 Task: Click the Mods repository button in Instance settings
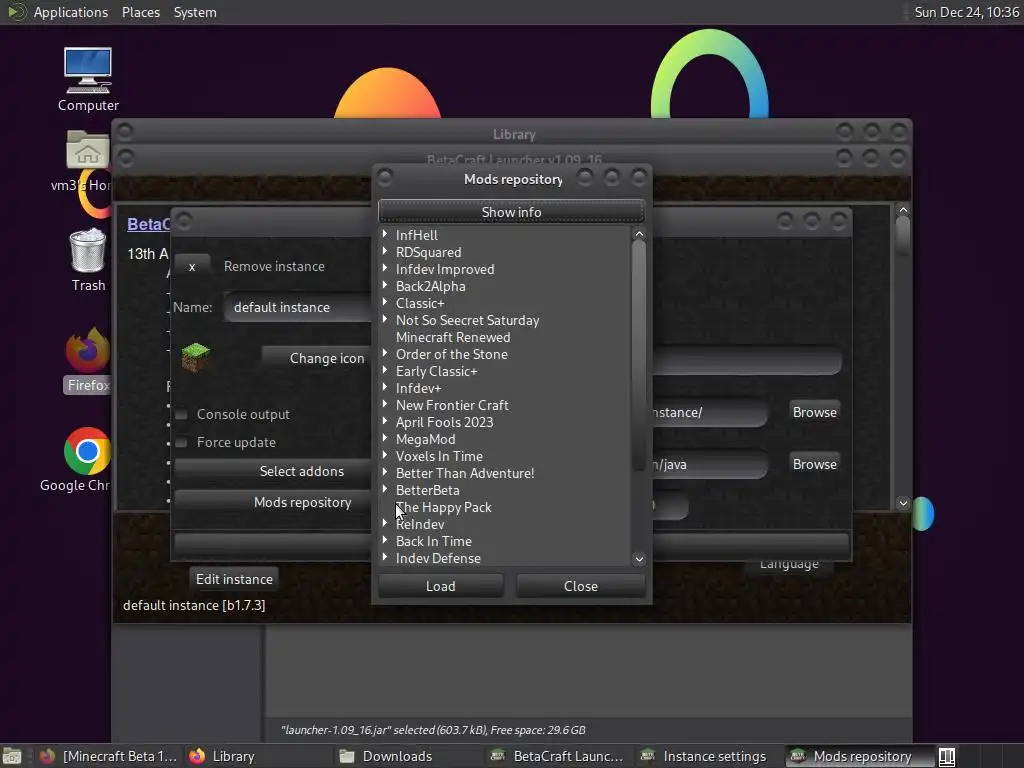click(272, 502)
